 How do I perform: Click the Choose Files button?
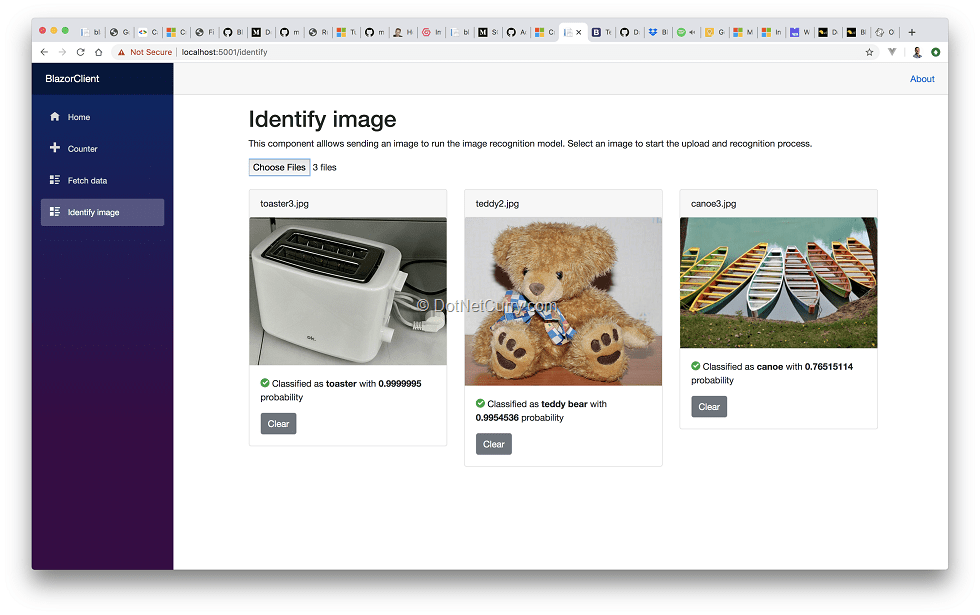point(279,167)
